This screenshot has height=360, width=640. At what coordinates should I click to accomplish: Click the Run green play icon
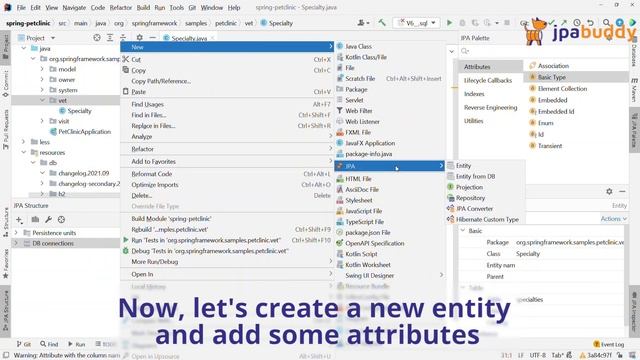[x=449, y=23]
